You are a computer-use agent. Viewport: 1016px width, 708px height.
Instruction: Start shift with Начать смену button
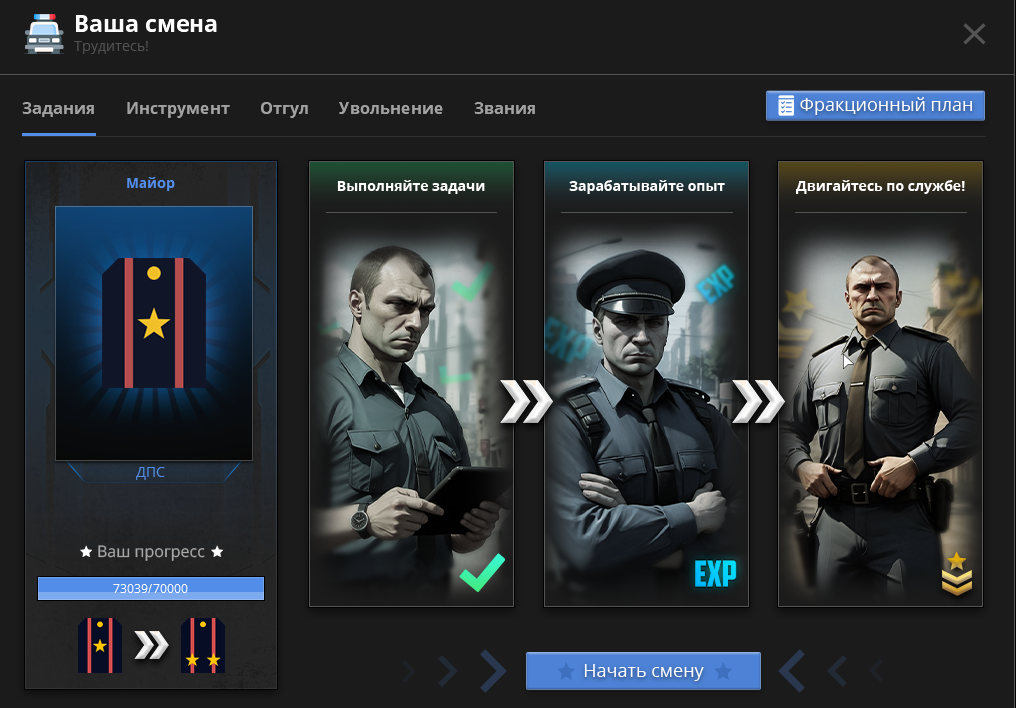tap(643, 670)
